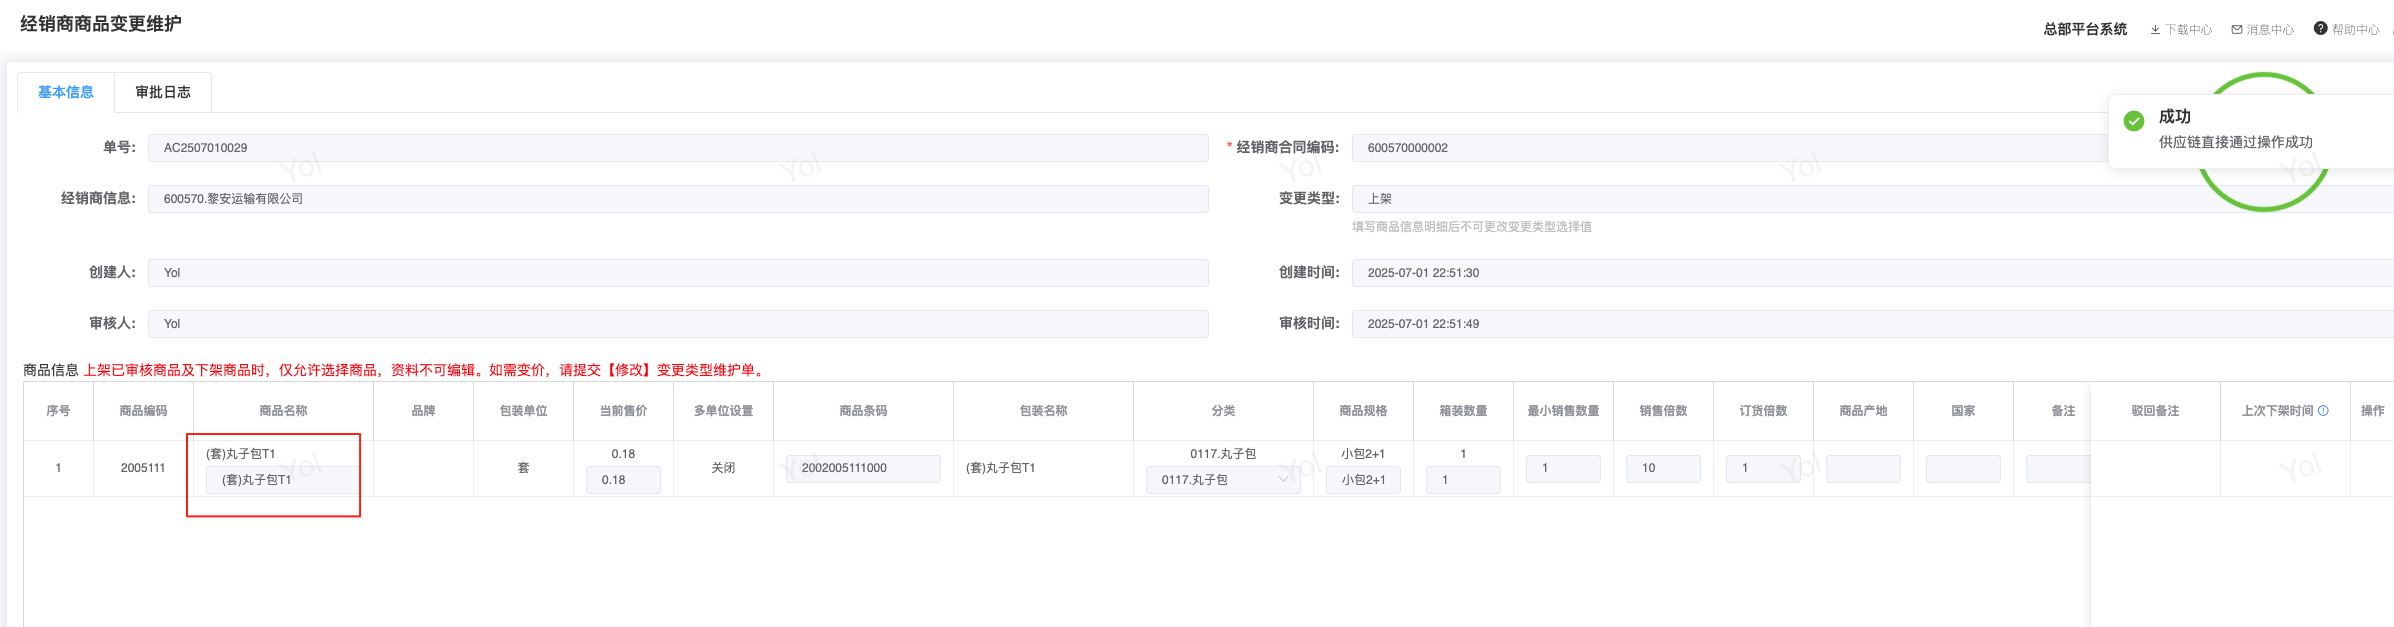Open the 消息中心 link
The image size is (2394, 627).
pos(2270,30)
